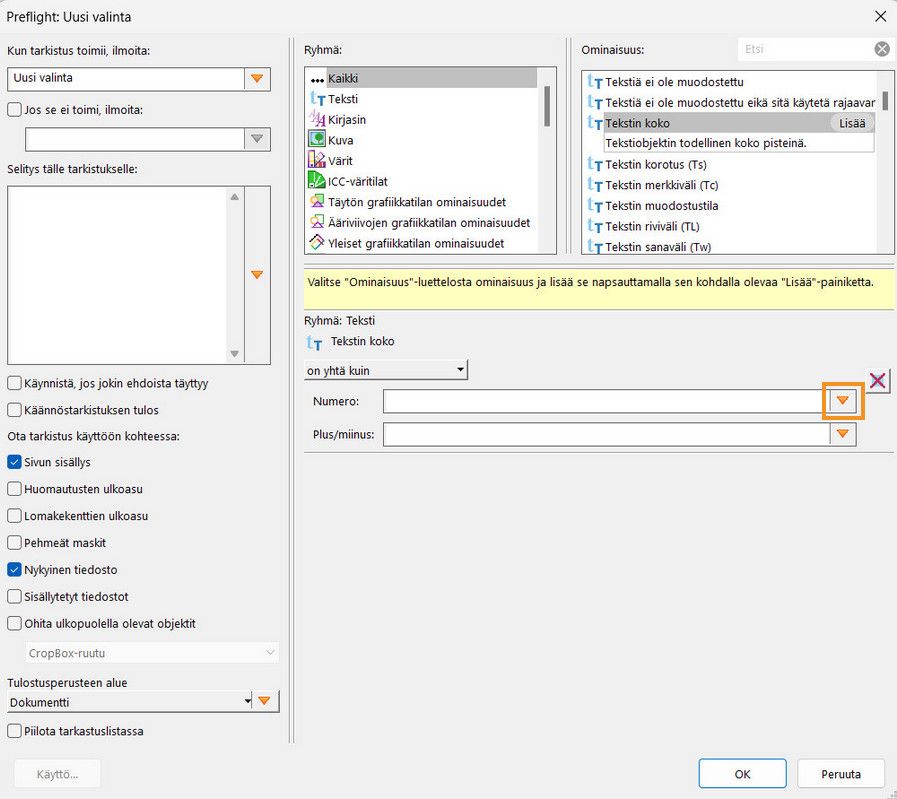Open orange arrow beside description text box
The image size is (897, 799).
coord(257,275)
